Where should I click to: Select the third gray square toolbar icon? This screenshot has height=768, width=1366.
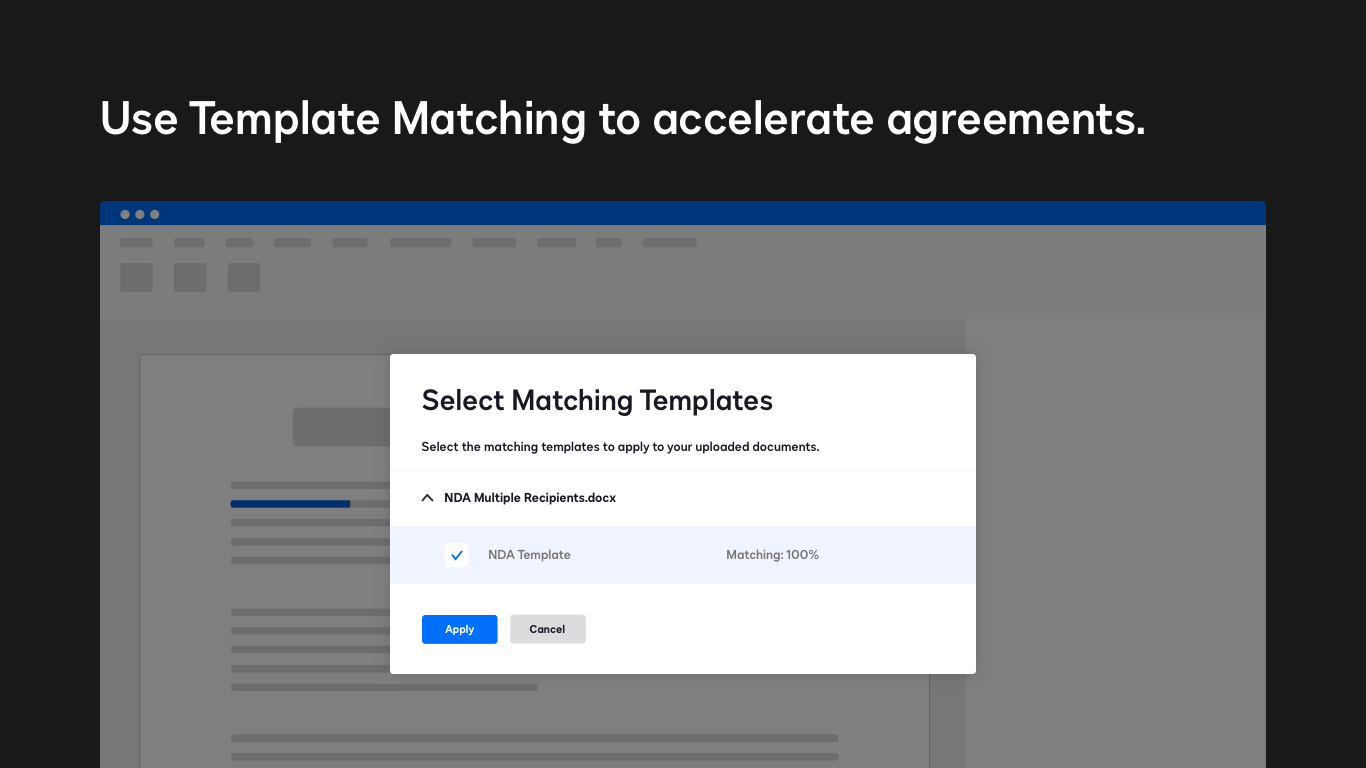point(244,277)
